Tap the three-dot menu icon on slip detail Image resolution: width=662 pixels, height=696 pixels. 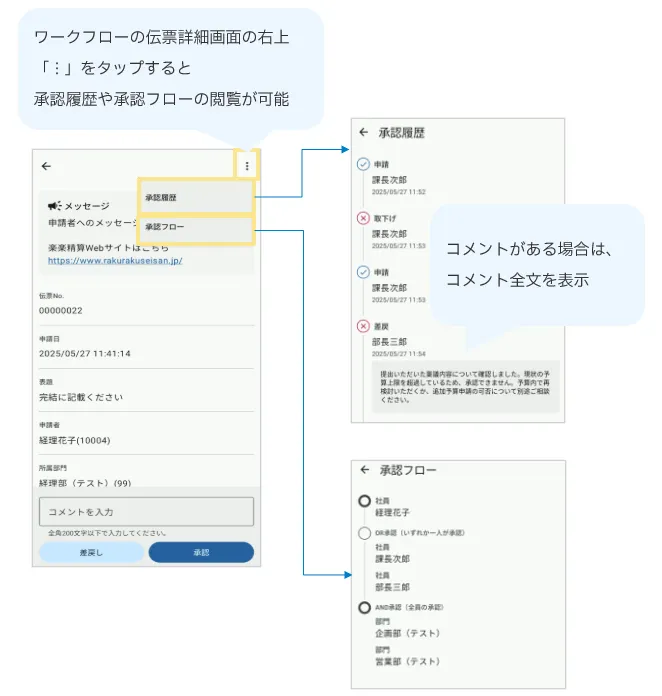point(247,166)
